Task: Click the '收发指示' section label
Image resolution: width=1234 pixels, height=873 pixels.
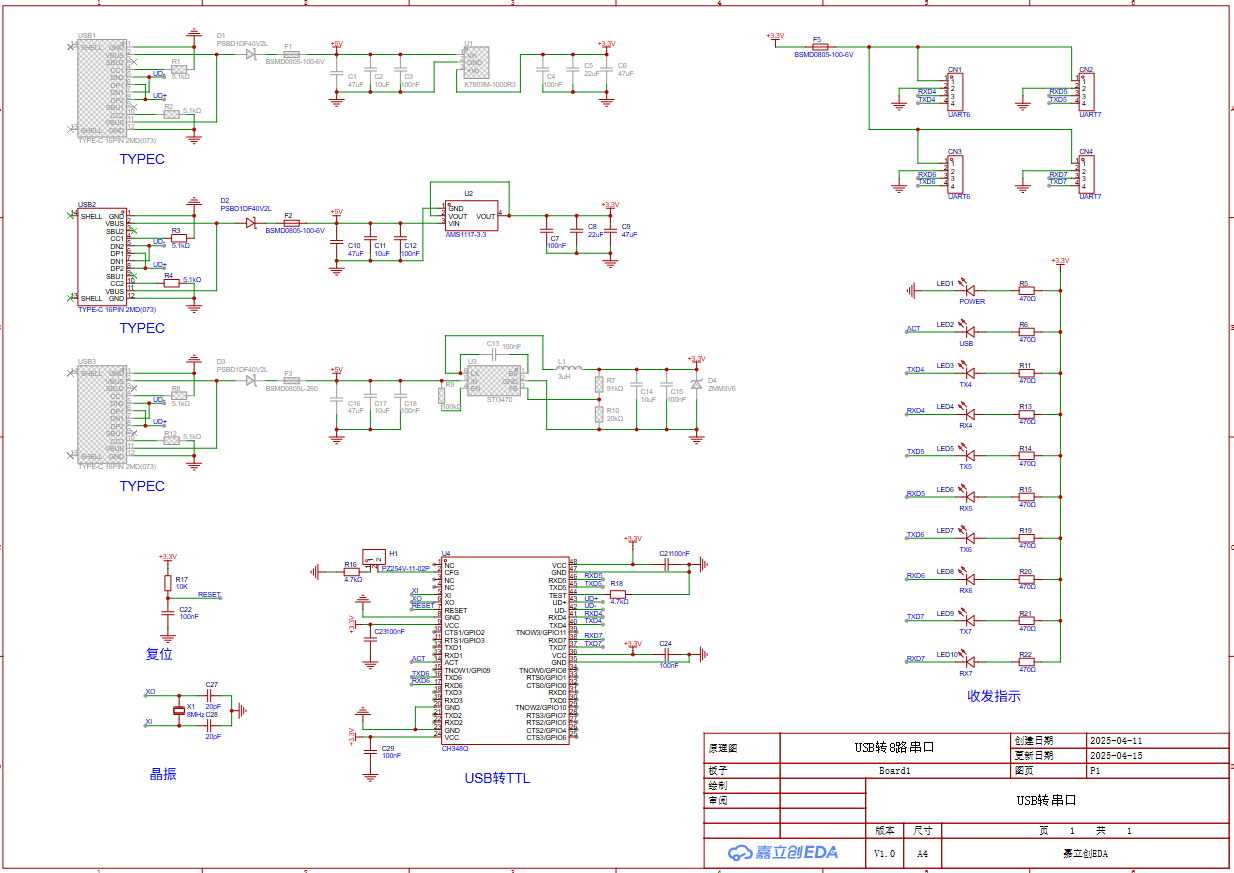Action: pos(993,696)
